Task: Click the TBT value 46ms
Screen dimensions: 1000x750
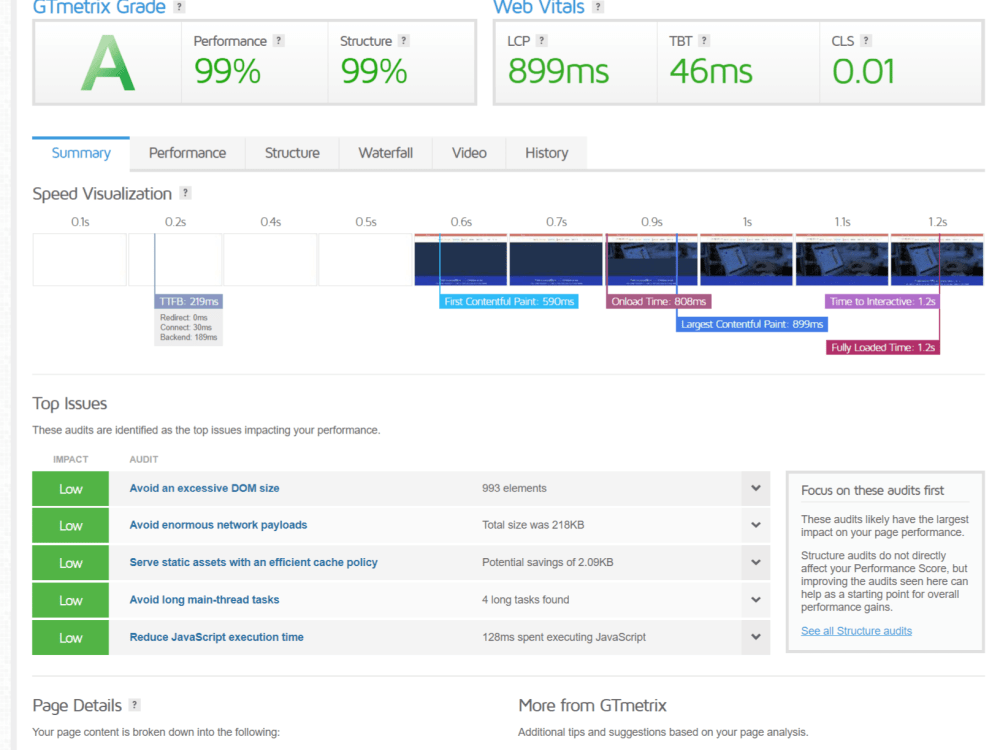Action: (x=711, y=71)
